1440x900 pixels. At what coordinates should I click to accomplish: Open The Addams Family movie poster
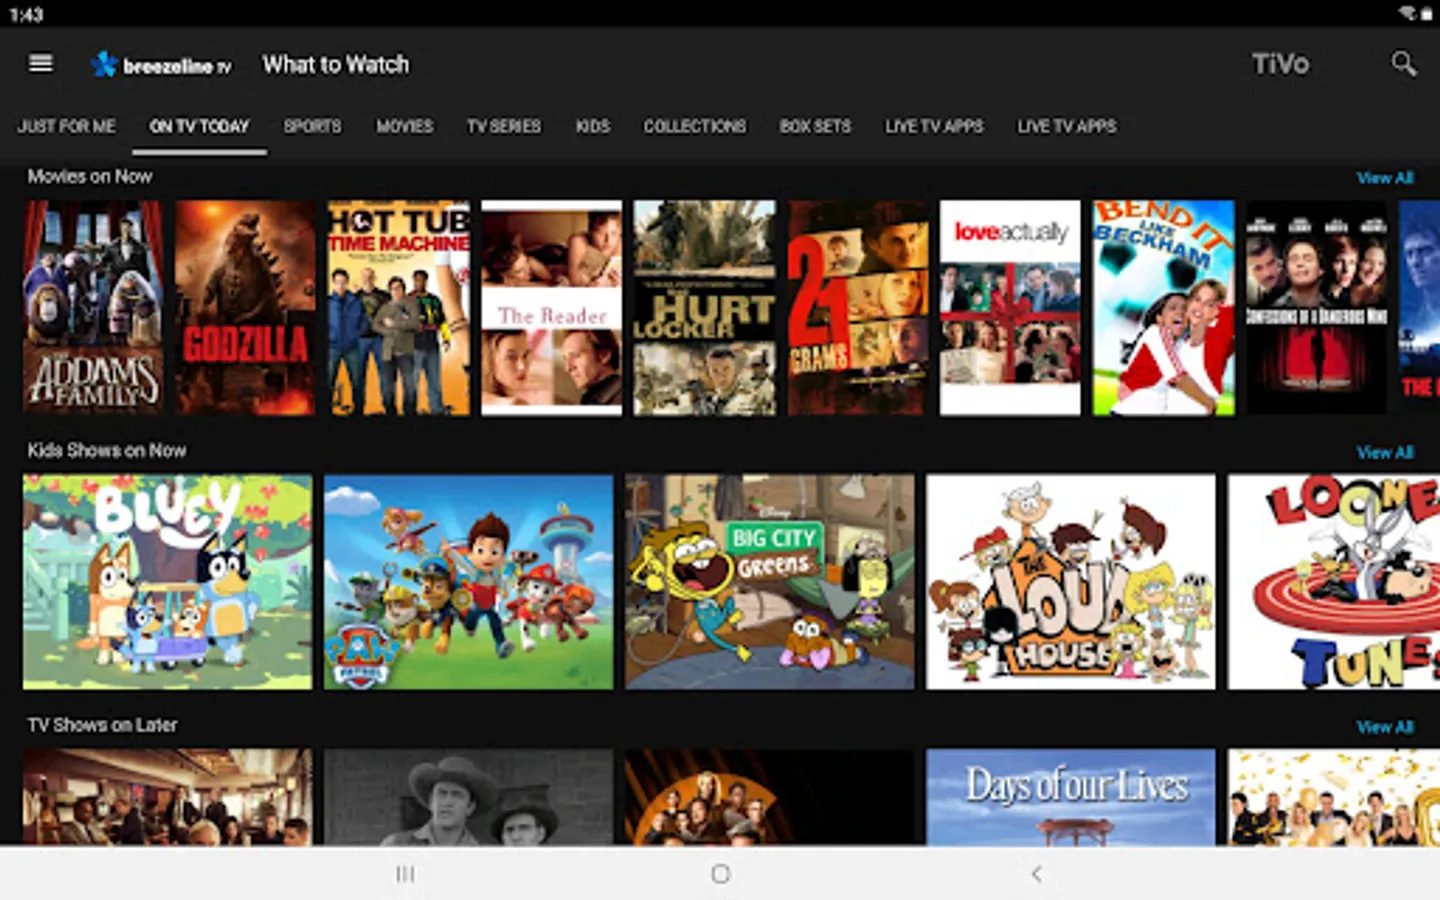[93, 307]
